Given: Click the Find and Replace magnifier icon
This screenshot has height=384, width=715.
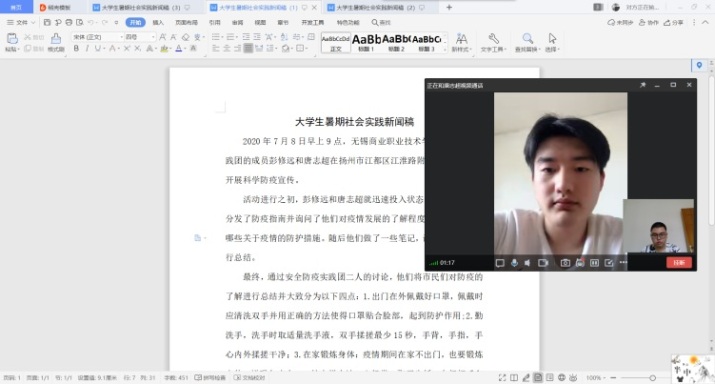Looking at the screenshot, I should click(527, 38).
